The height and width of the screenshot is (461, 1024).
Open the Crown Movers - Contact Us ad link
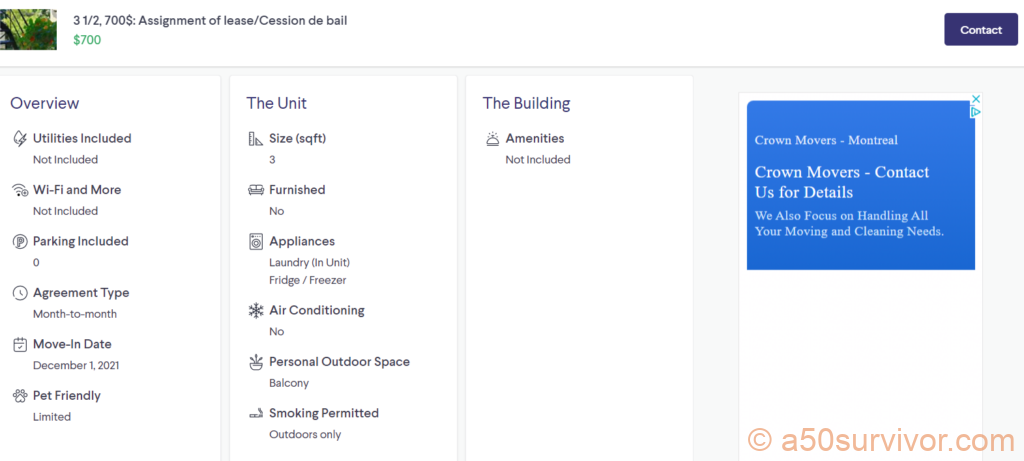click(841, 182)
